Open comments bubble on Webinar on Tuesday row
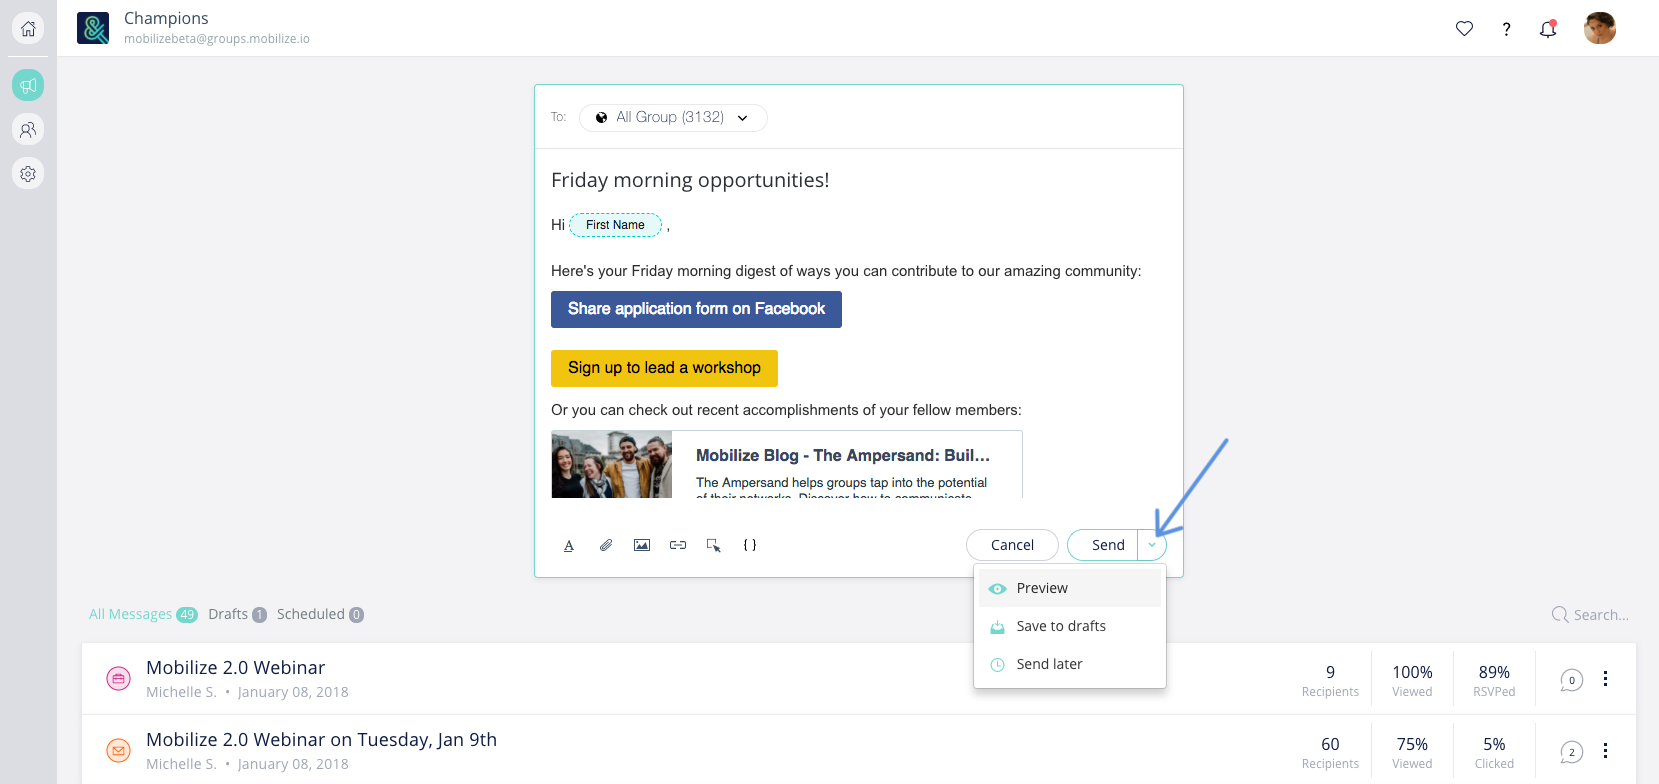Screen dimensions: 1659x784 click(1571, 752)
